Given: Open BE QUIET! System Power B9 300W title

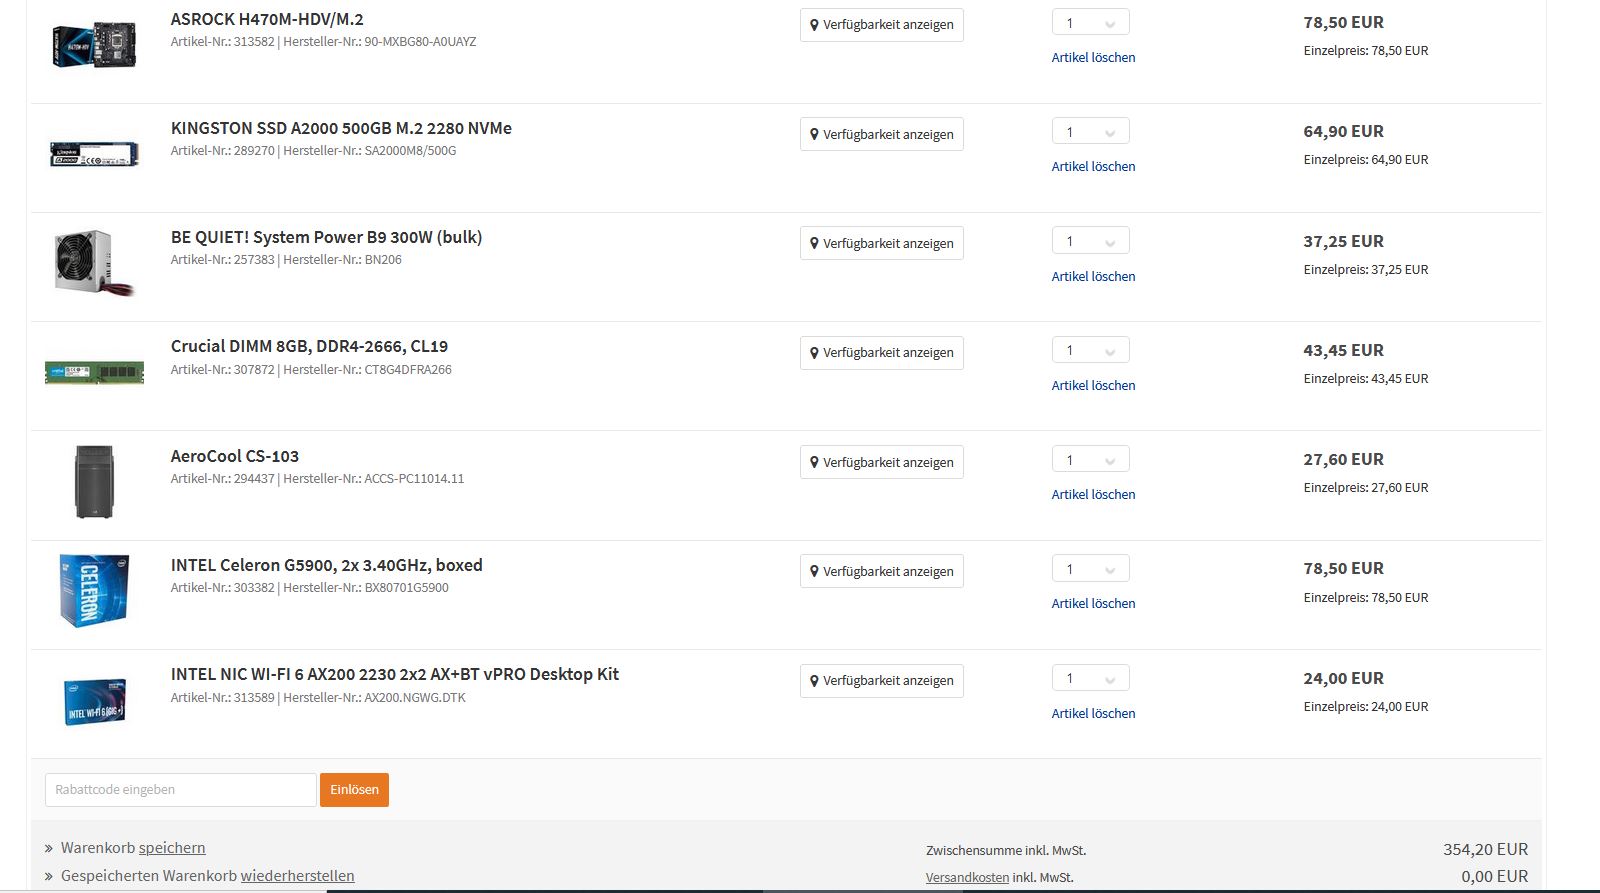Looking at the screenshot, I should coord(326,237).
